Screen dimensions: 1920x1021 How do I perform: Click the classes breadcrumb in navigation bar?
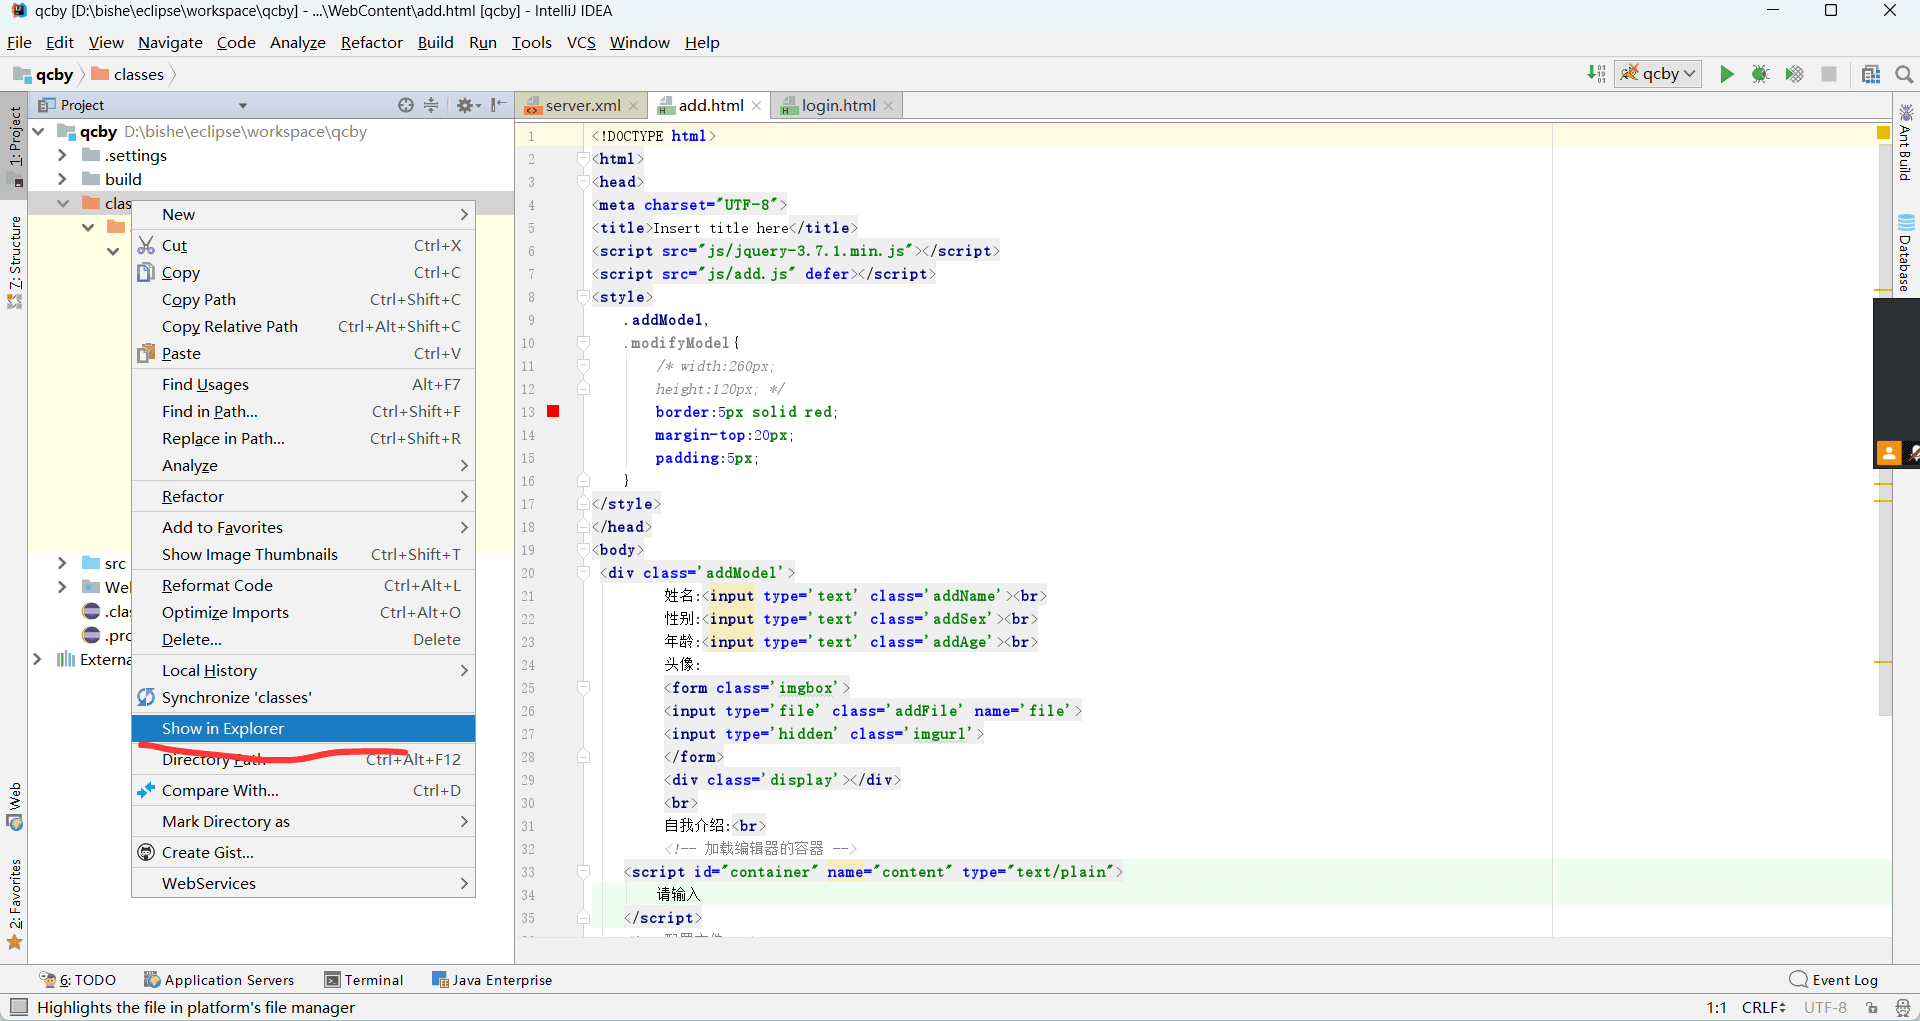(x=128, y=74)
